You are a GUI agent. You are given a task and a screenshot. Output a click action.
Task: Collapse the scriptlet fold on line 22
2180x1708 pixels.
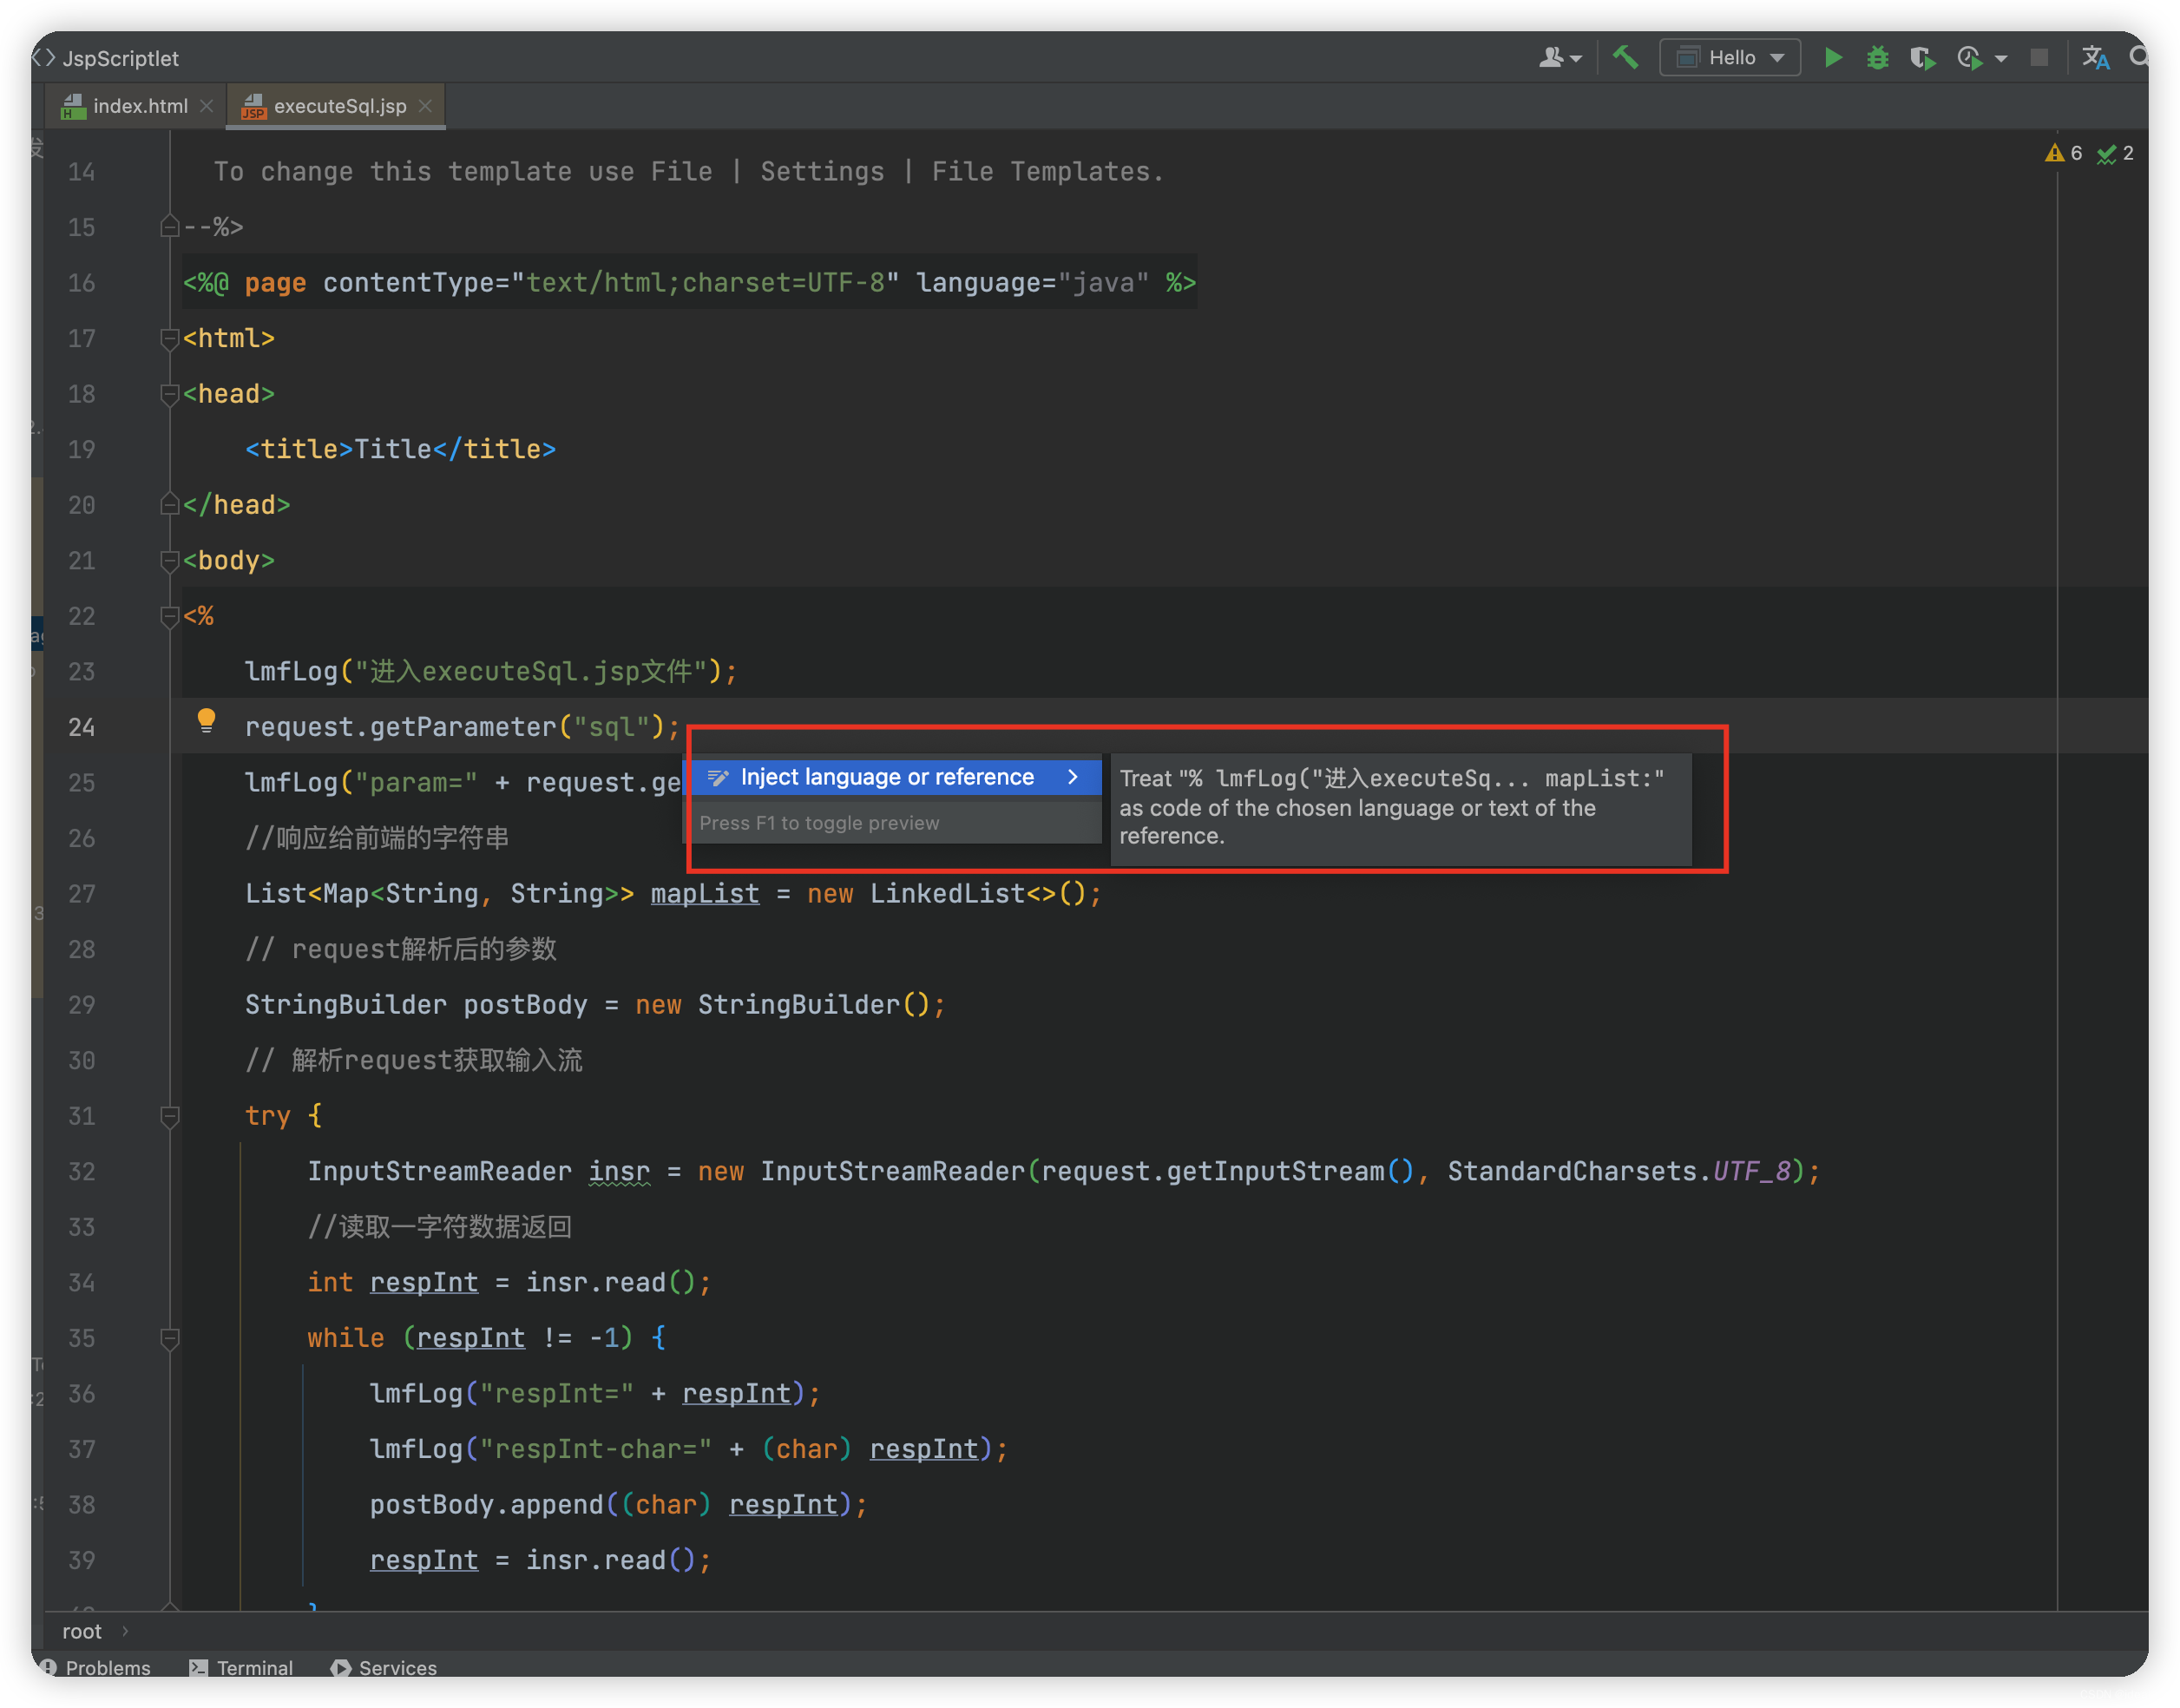(x=170, y=616)
